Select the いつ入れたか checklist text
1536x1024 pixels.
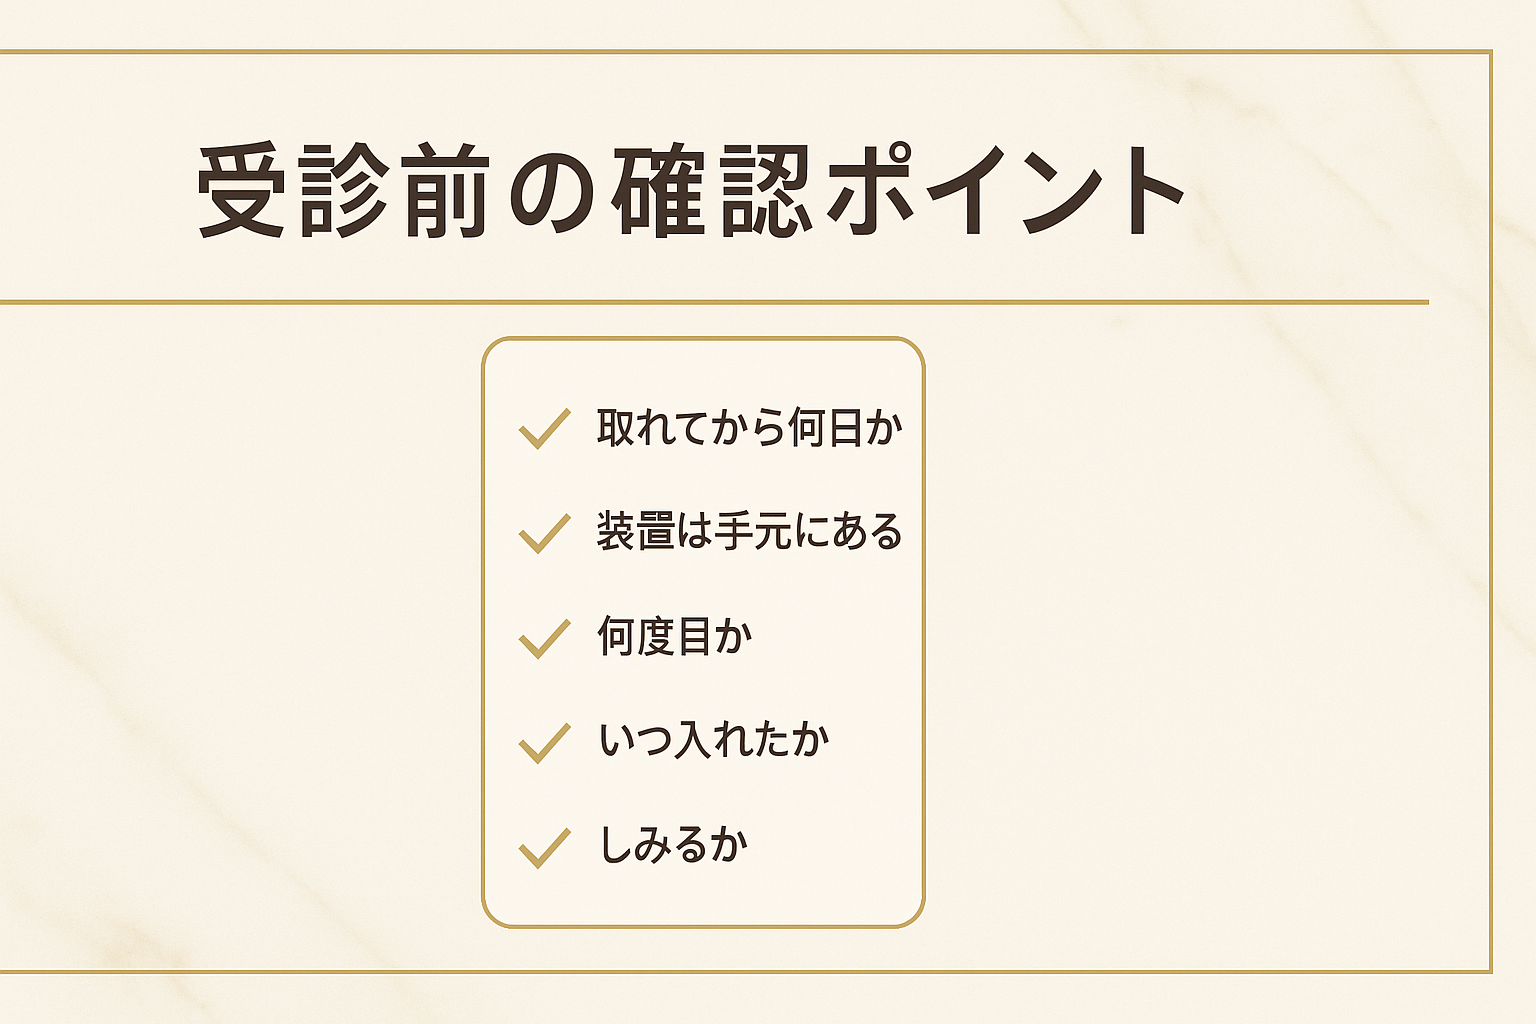click(x=713, y=741)
